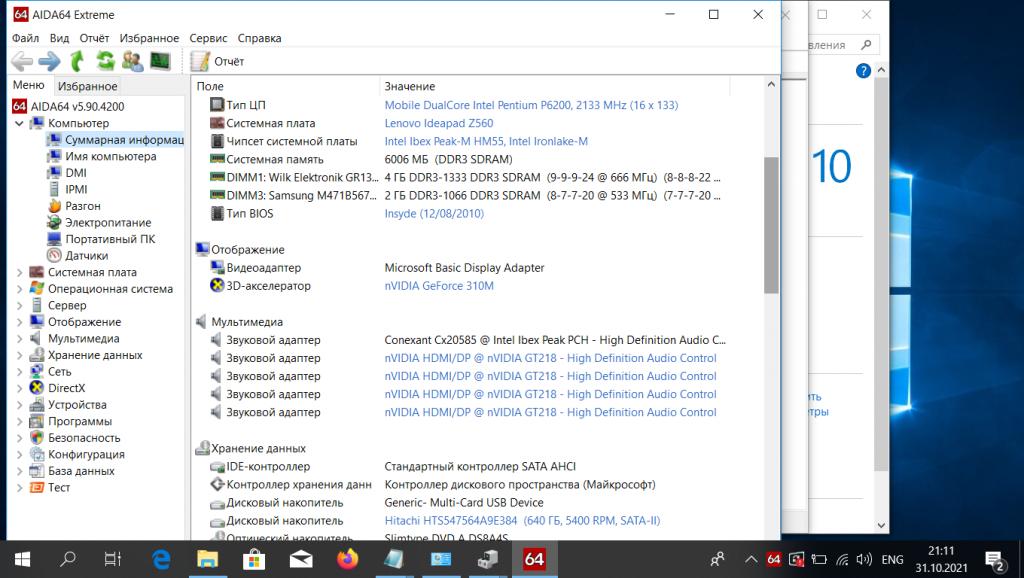Viewport: 1024px width, 578px height.
Task: Click the Тест icon in tree
Action: coord(37,487)
